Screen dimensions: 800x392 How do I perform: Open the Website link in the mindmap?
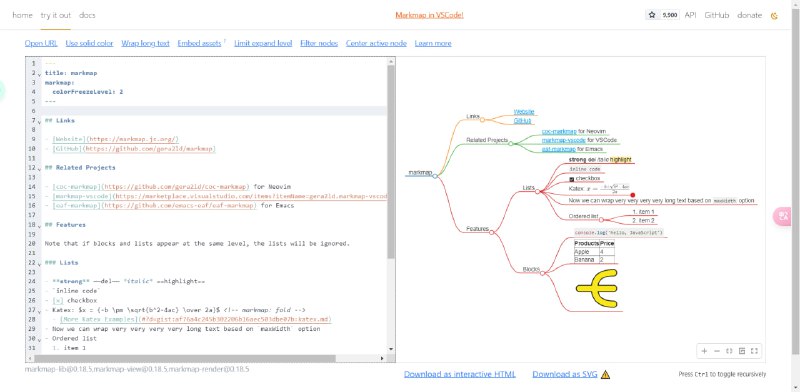524,112
